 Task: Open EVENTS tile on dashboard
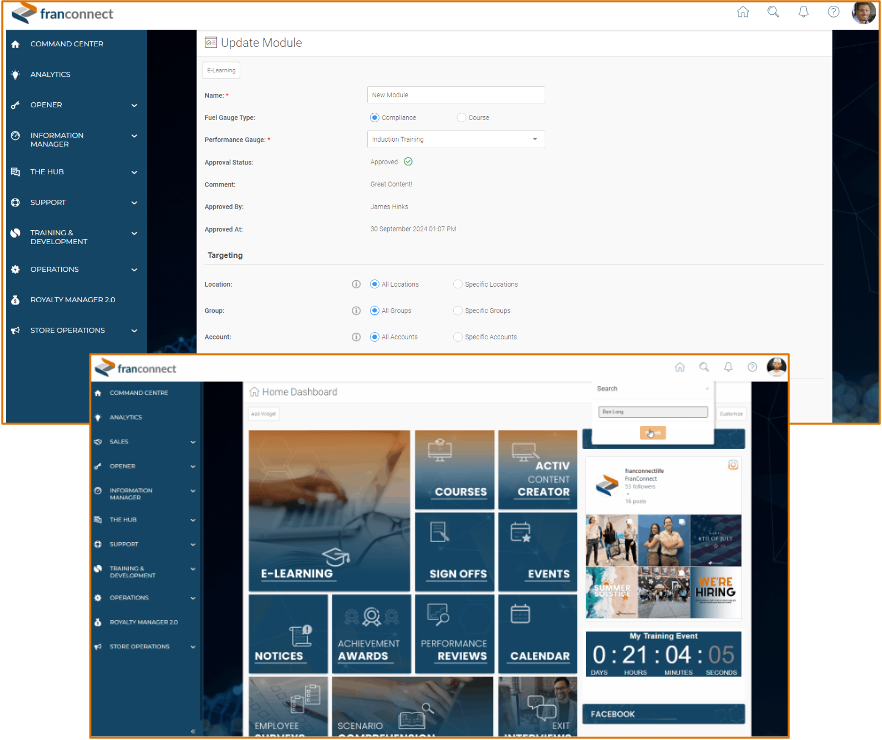tap(538, 552)
